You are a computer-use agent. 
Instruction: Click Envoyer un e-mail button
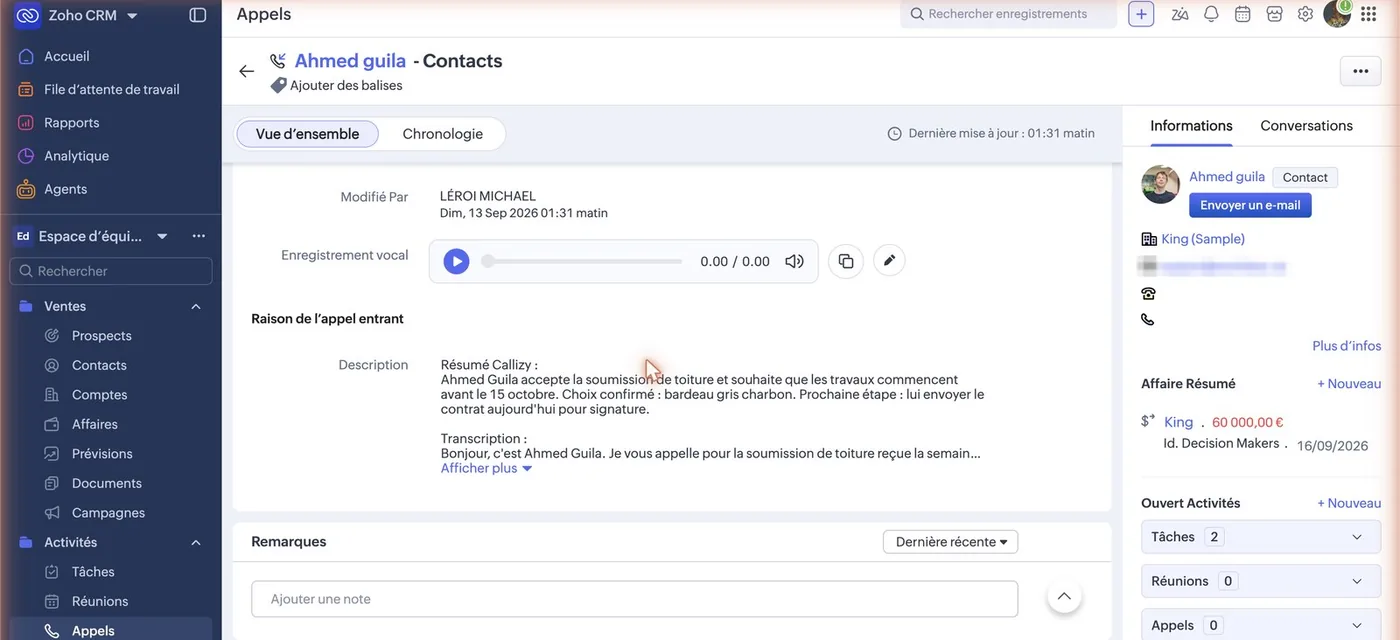[1250, 205]
